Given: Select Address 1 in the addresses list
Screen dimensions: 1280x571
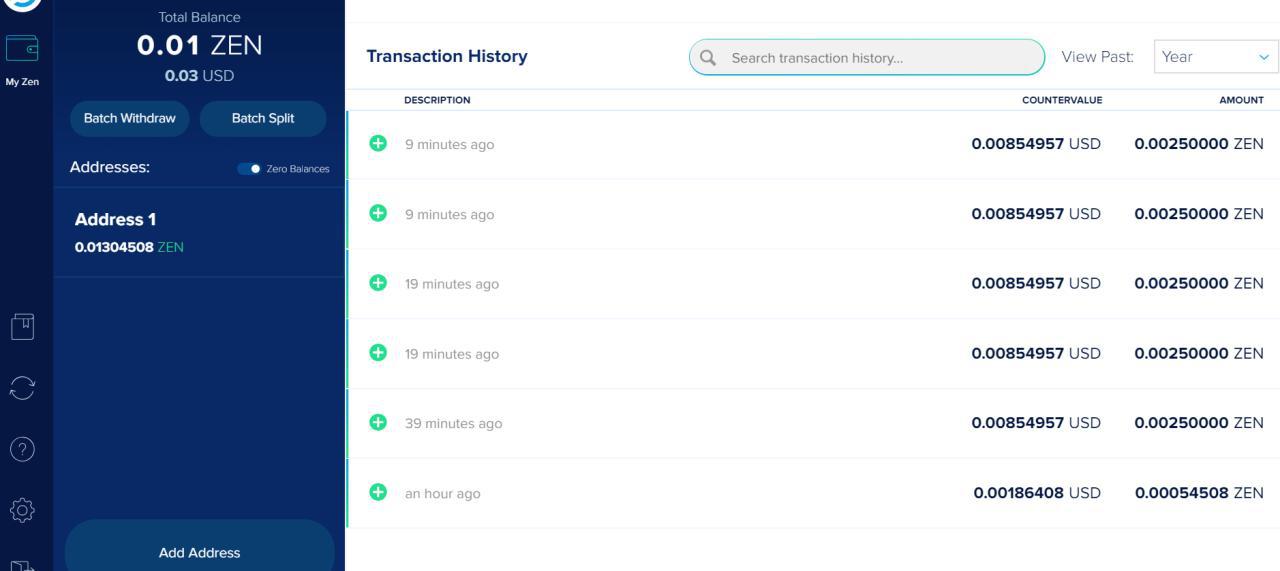Looking at the screenshot, I should click(x=199, y=232).
